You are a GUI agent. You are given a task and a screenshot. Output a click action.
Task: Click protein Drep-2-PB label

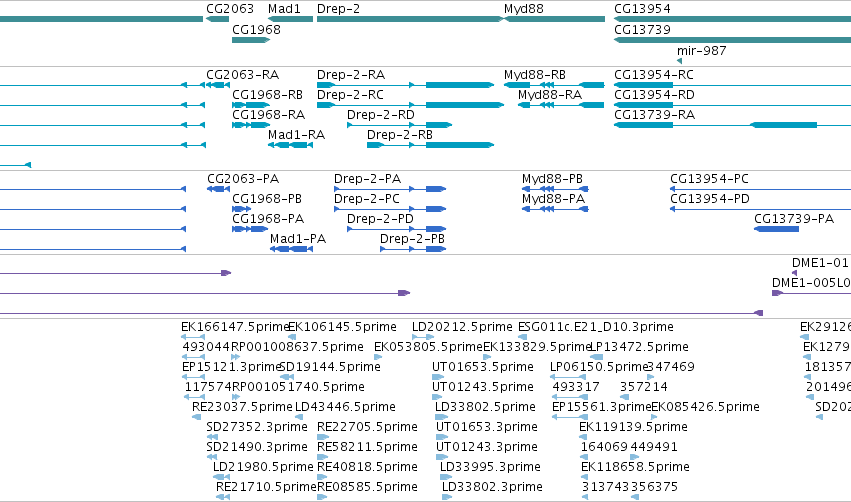point(412,239)
